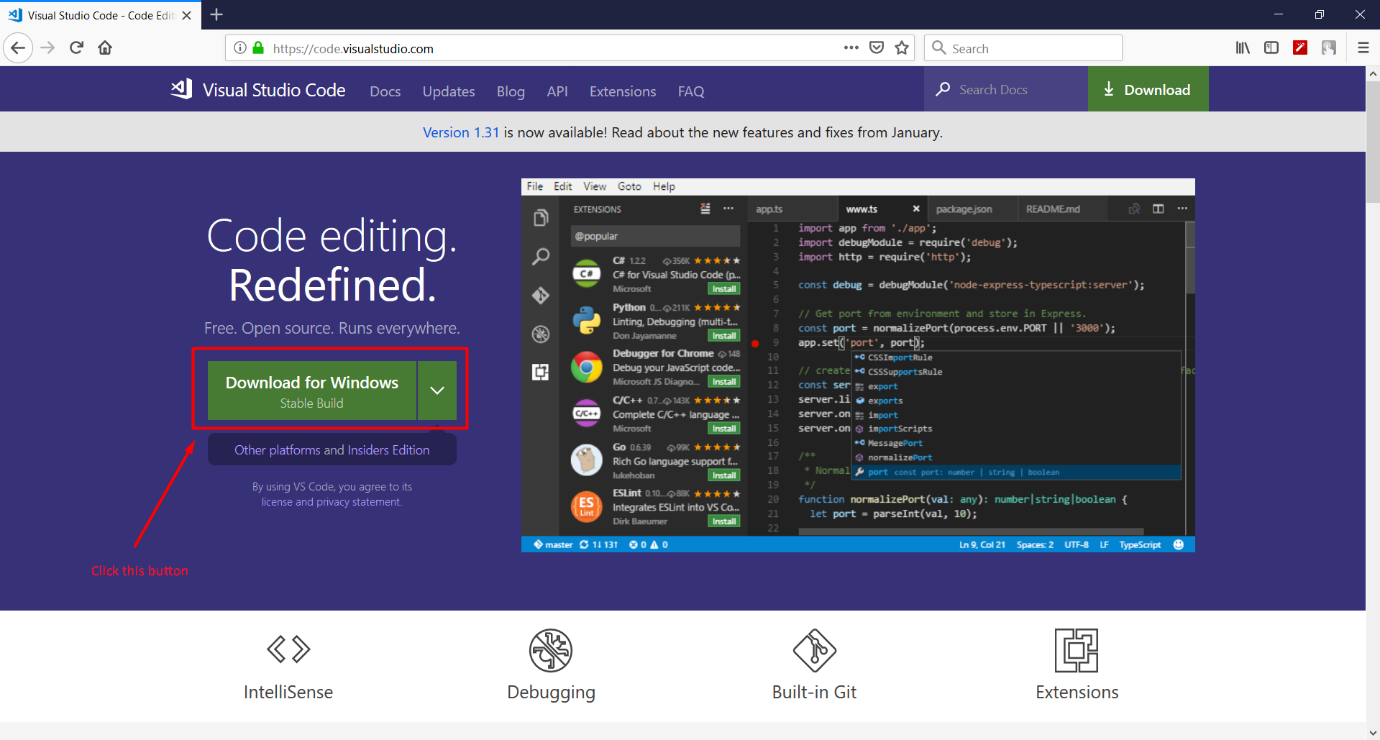Viewport: 1380px width, 740px height.
Task: Open the API navigation item
Action: tap(557, 91)
